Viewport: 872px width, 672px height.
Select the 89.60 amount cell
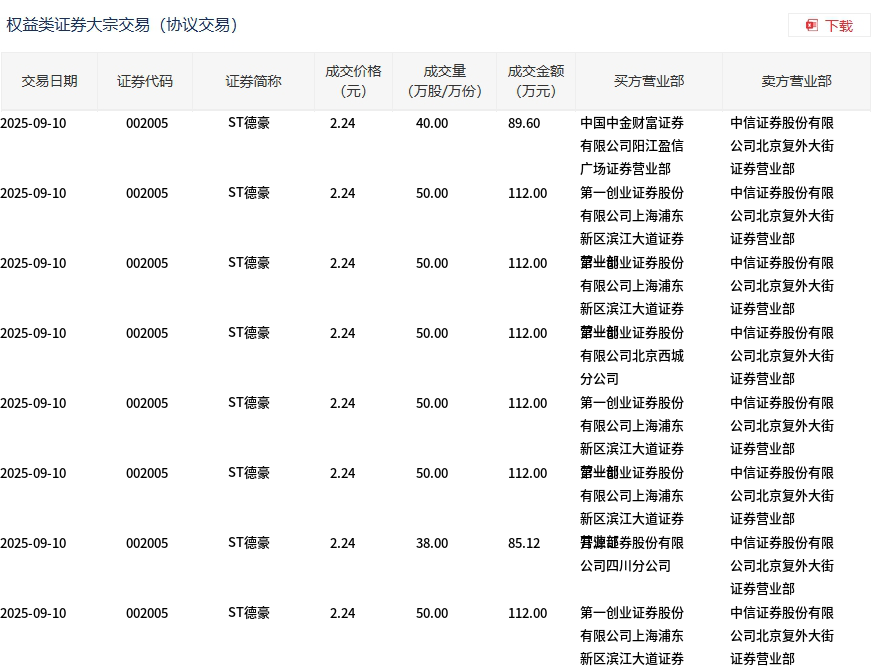pyautogui.click(x=524, y=123)
